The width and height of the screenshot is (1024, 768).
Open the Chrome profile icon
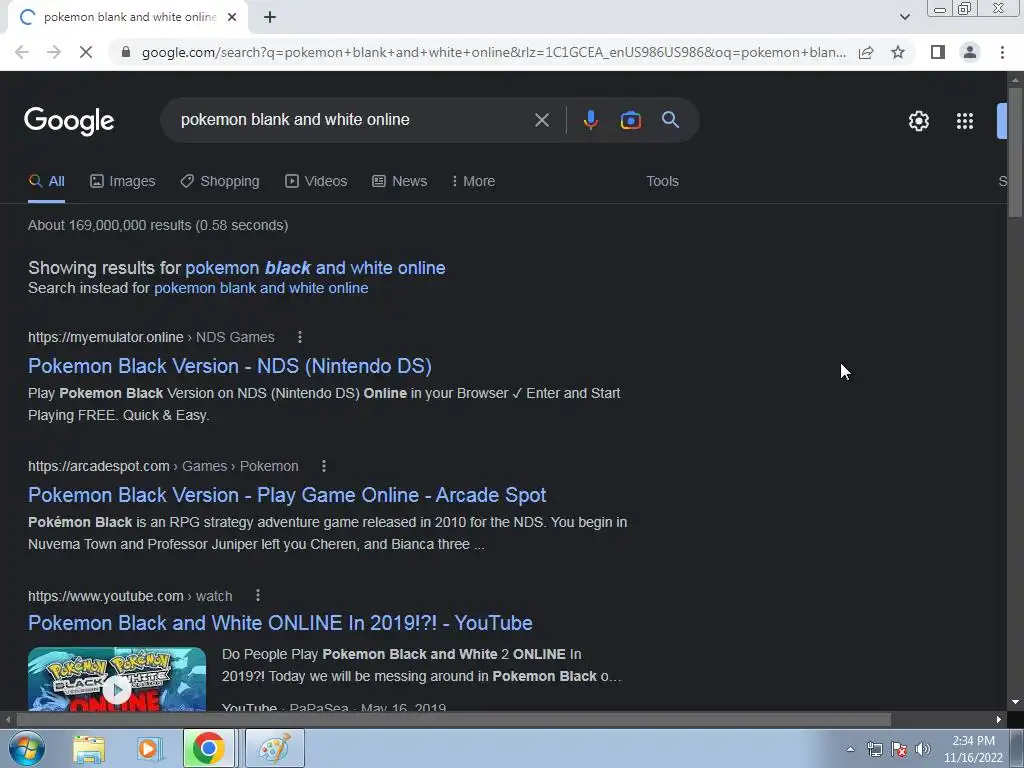tap(970, 52)
